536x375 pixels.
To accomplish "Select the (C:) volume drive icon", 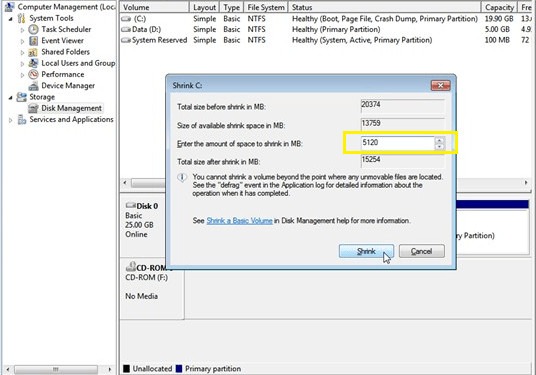I will pyautogui.click(x=126, y=19).
